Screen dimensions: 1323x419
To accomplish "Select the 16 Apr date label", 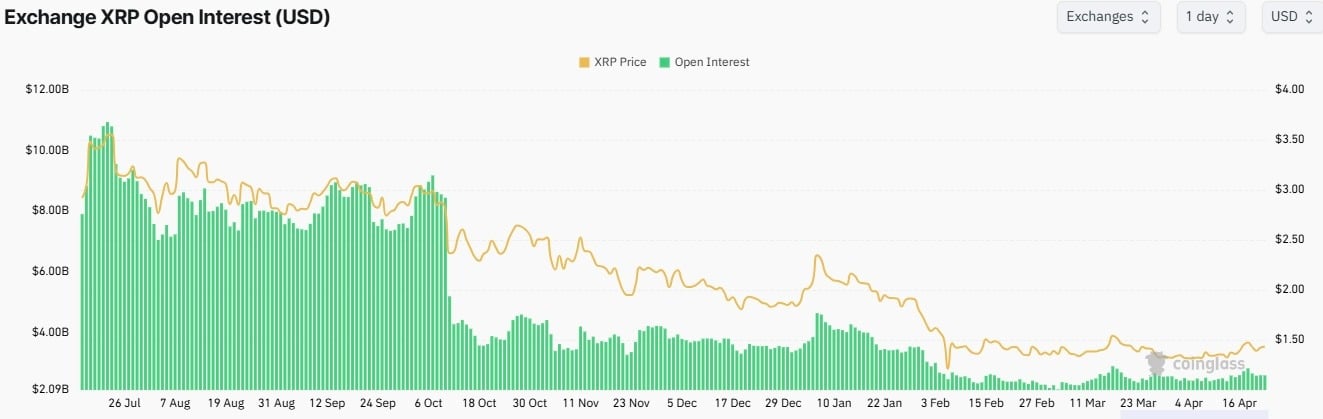I will [1239, 403].
